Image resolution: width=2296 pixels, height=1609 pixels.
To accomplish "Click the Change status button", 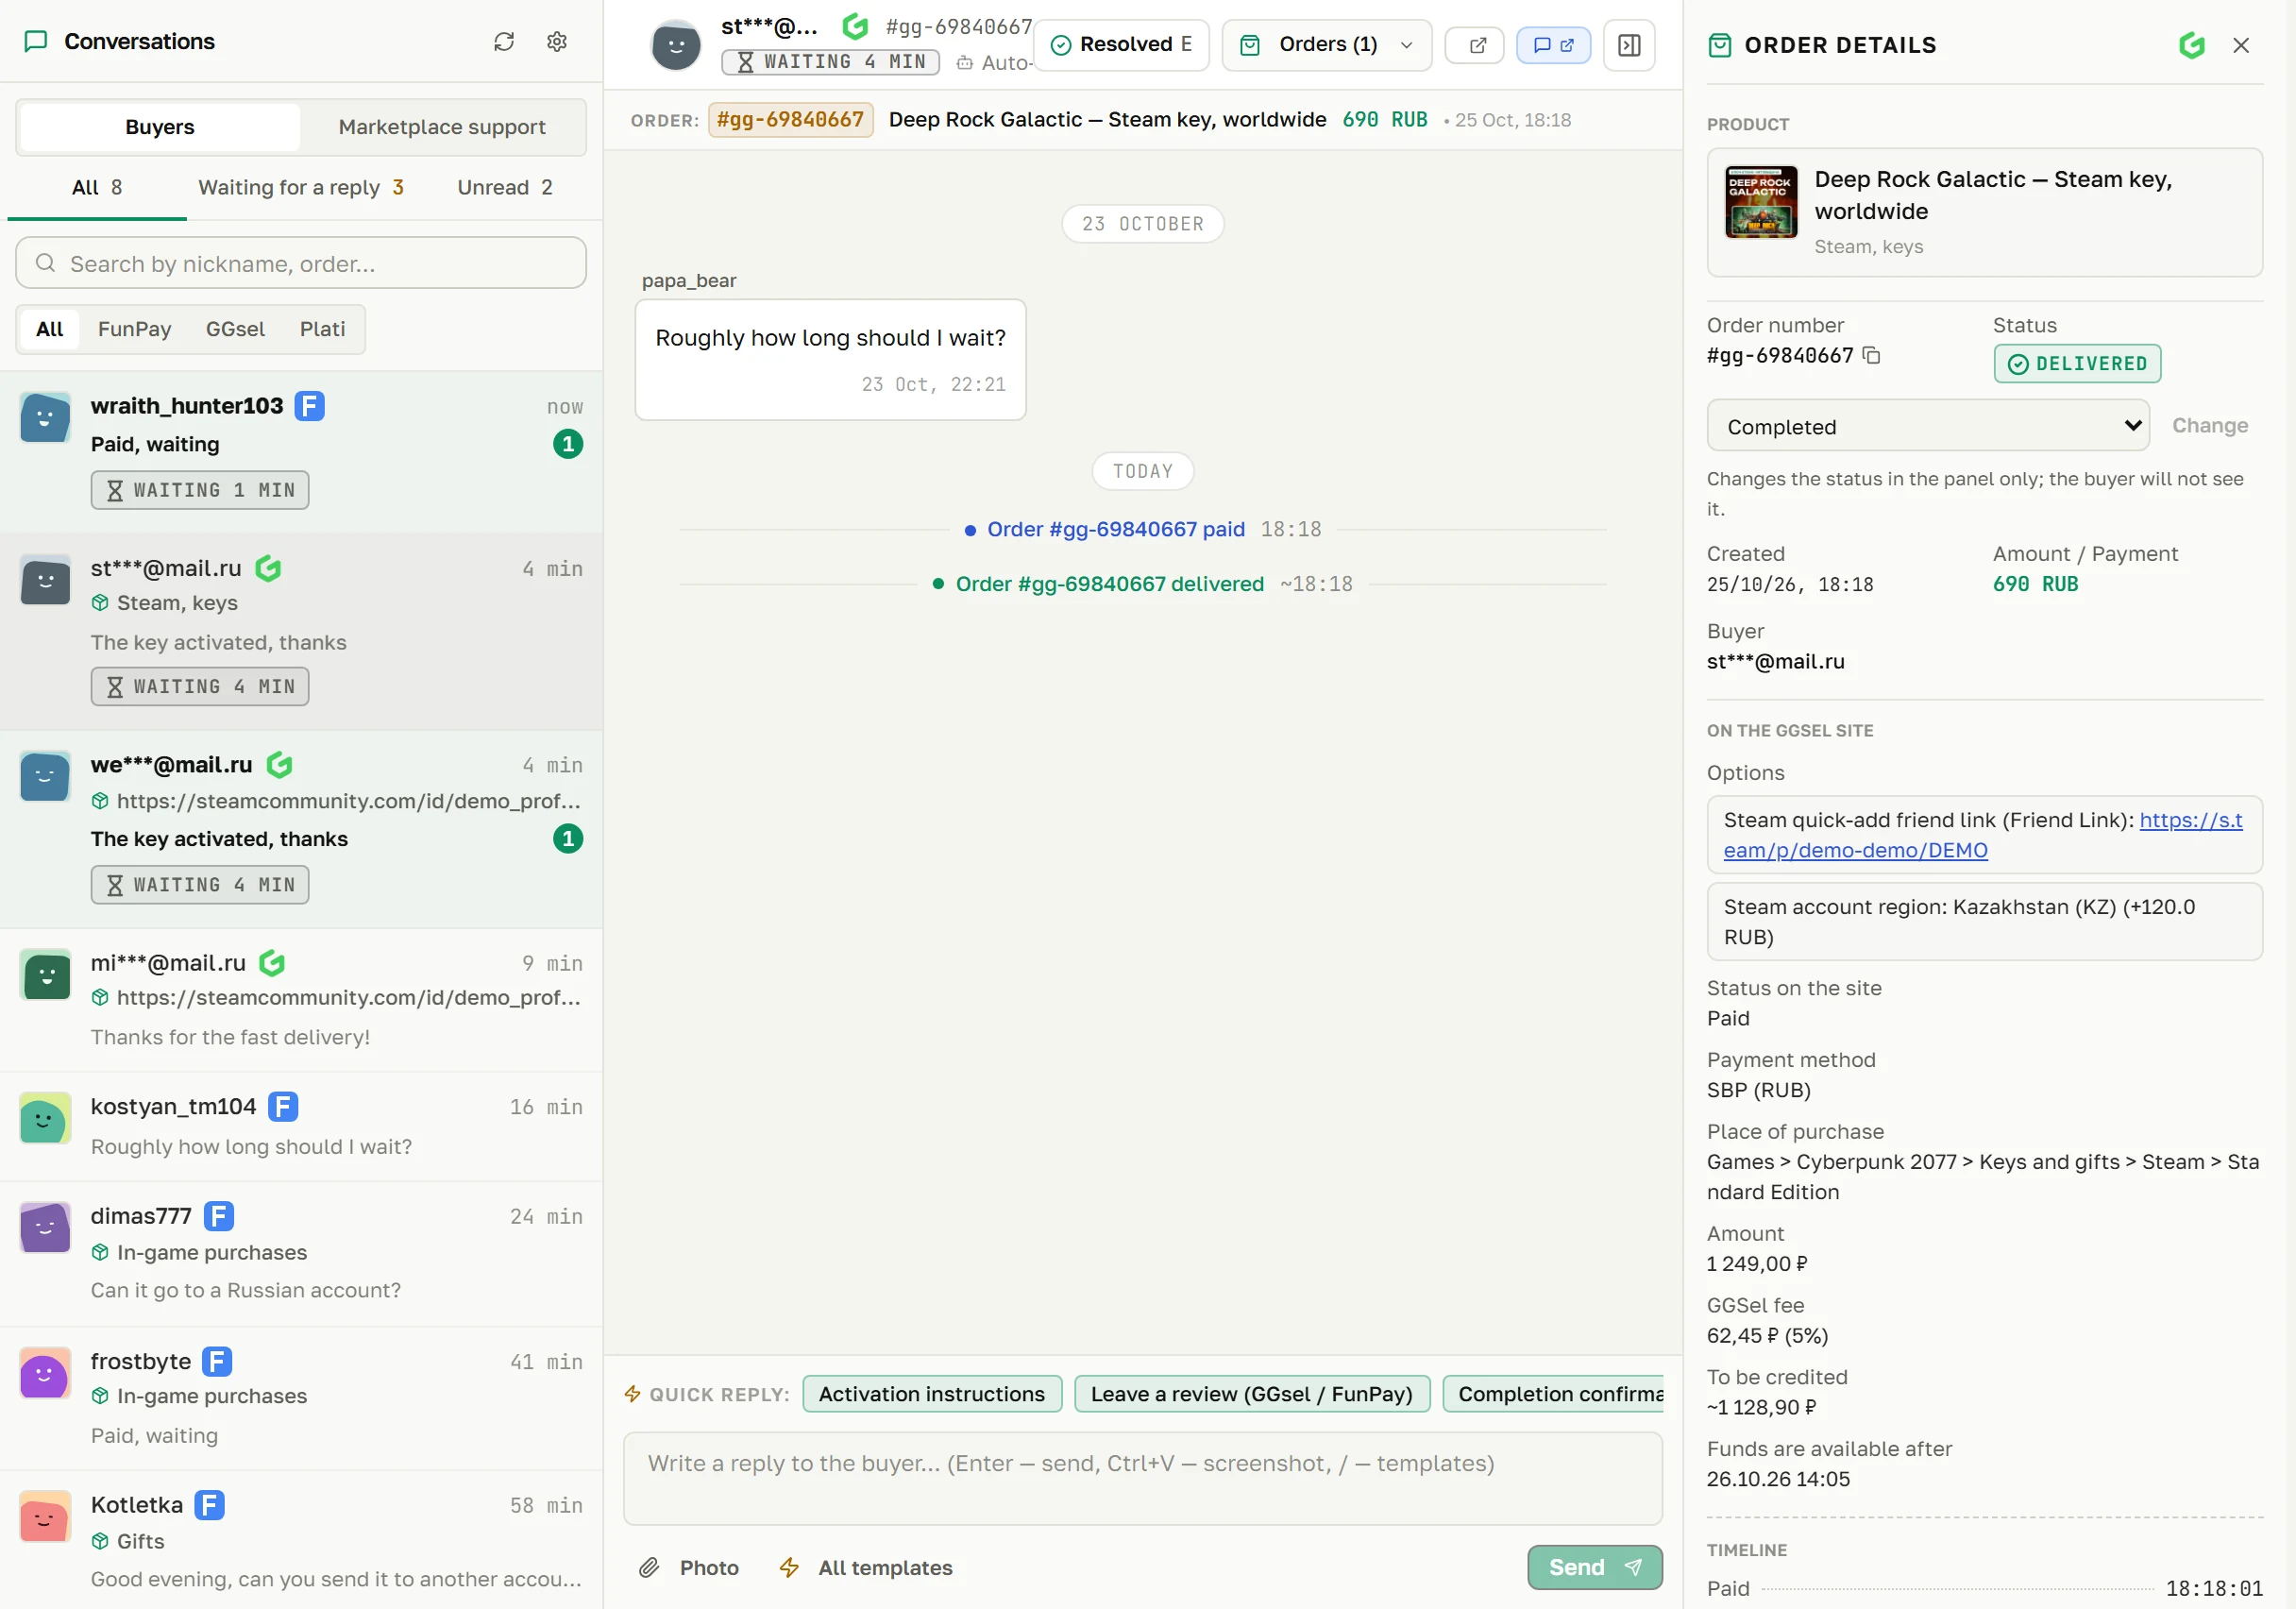I will pos(2209,426).
